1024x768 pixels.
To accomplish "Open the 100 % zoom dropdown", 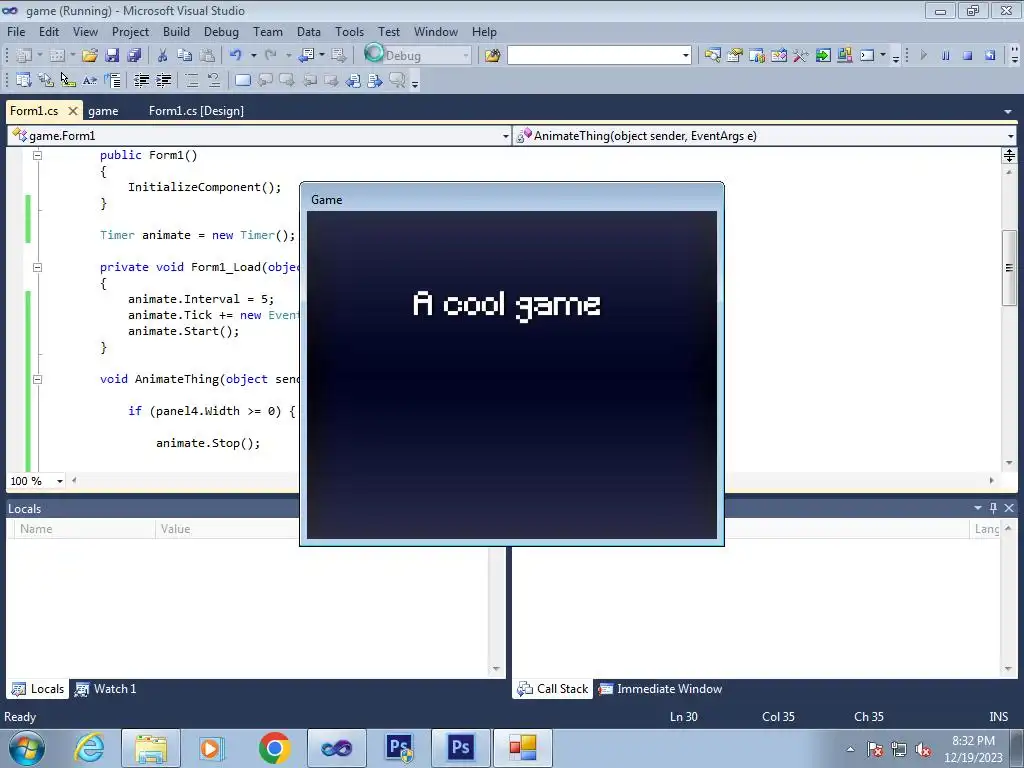I will click(59, 481).
